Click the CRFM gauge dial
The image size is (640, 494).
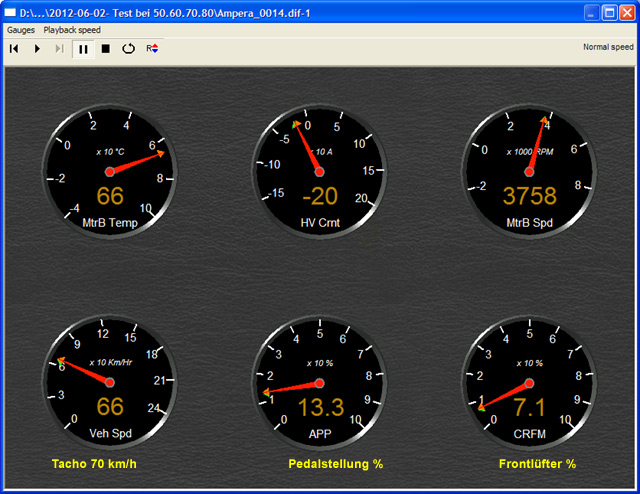tap(530, 382)
